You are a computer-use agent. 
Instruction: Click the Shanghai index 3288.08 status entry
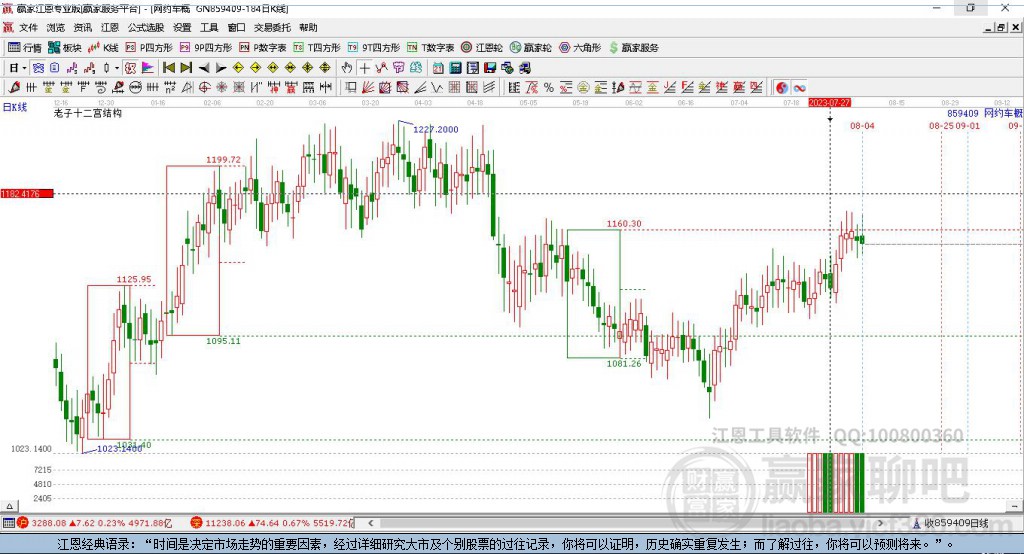pyautogui.click(x=94, y=523)
